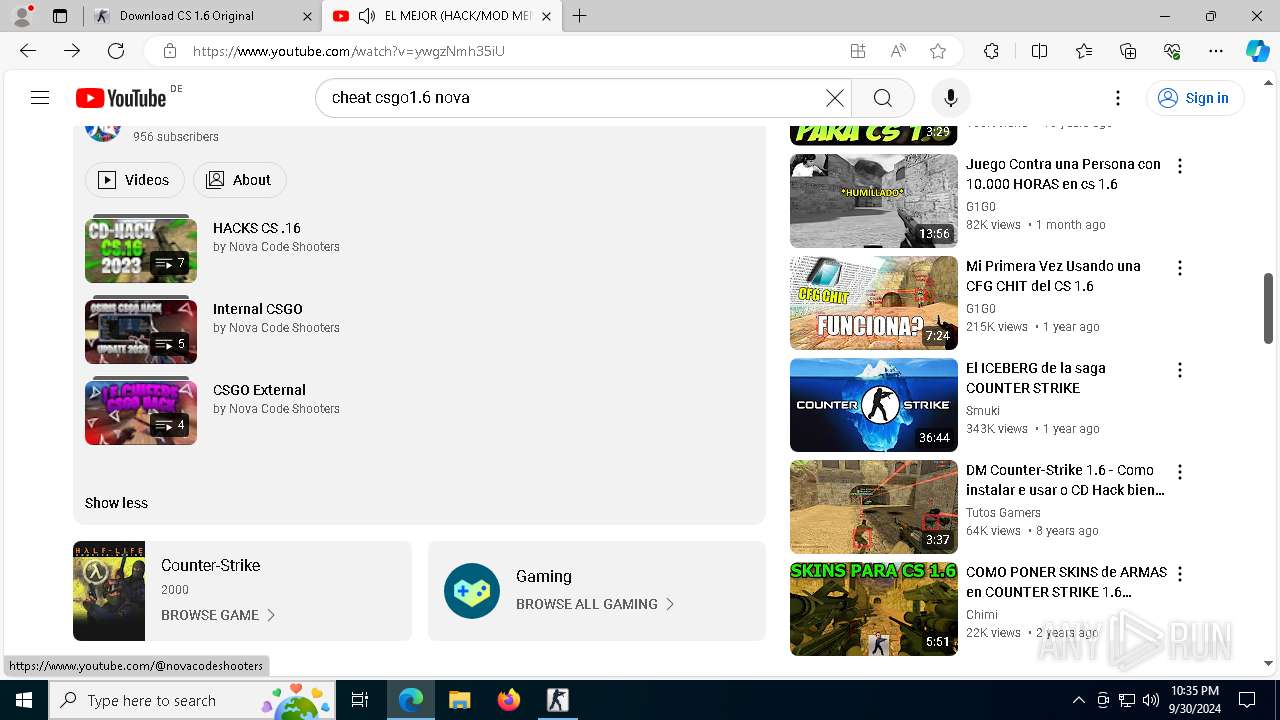Open File Explorer from taskbar
This screenshot has height=720, width=1280.
tap(459, 700)
